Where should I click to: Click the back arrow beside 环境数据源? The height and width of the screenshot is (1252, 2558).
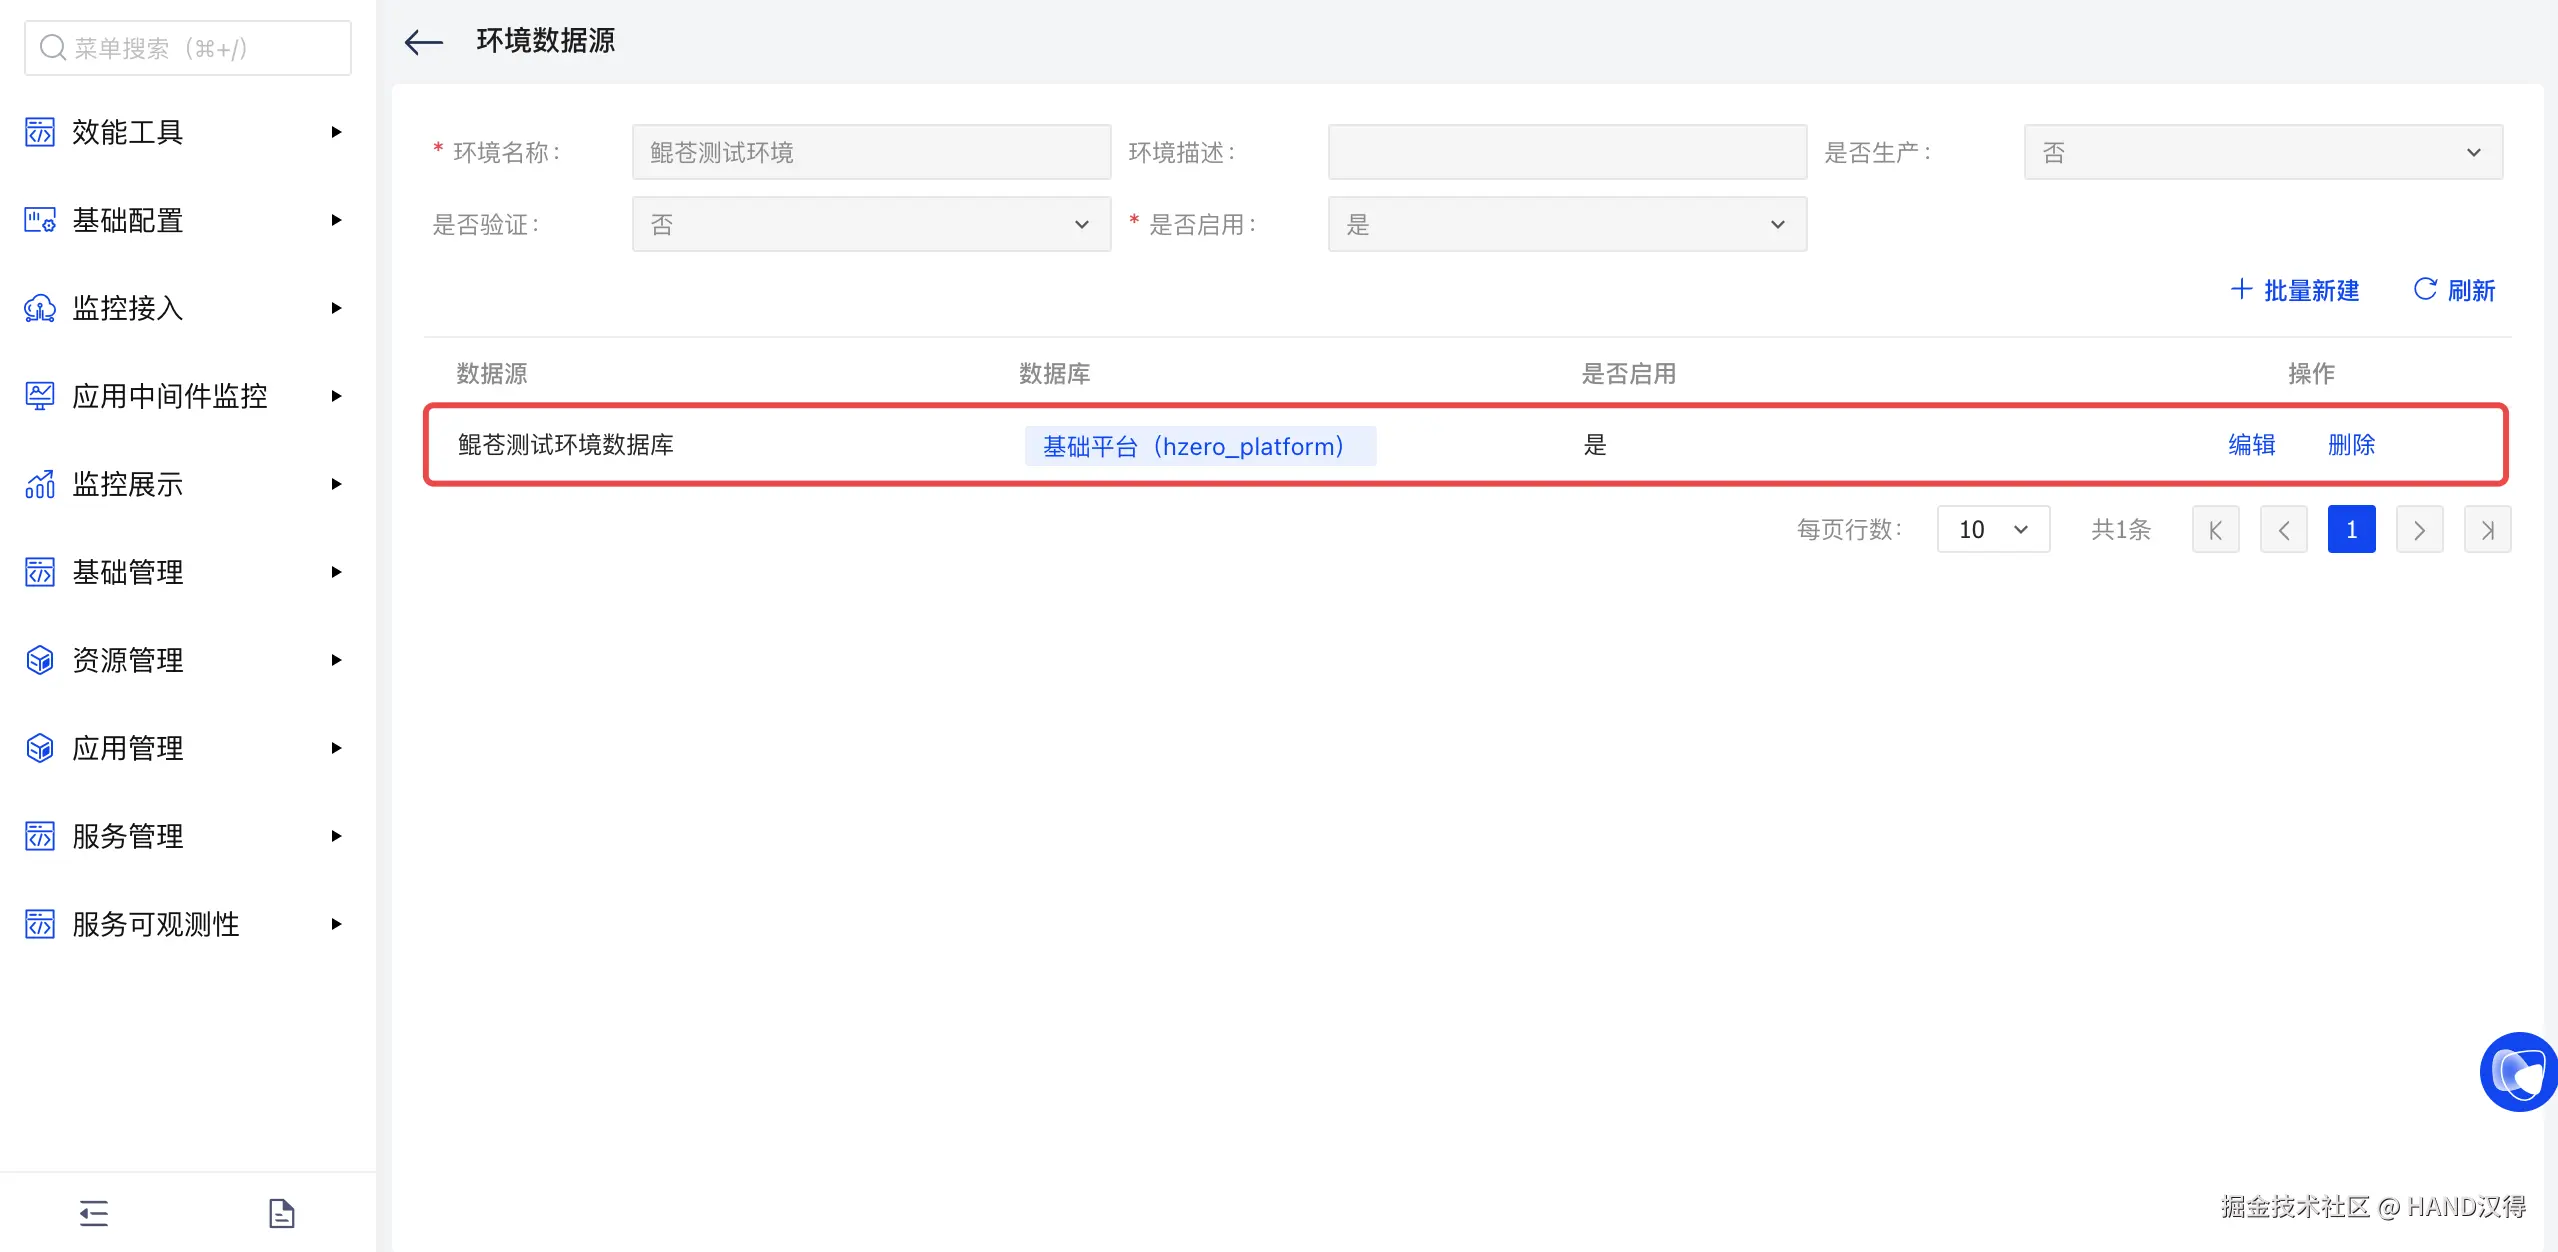point(423,42)
